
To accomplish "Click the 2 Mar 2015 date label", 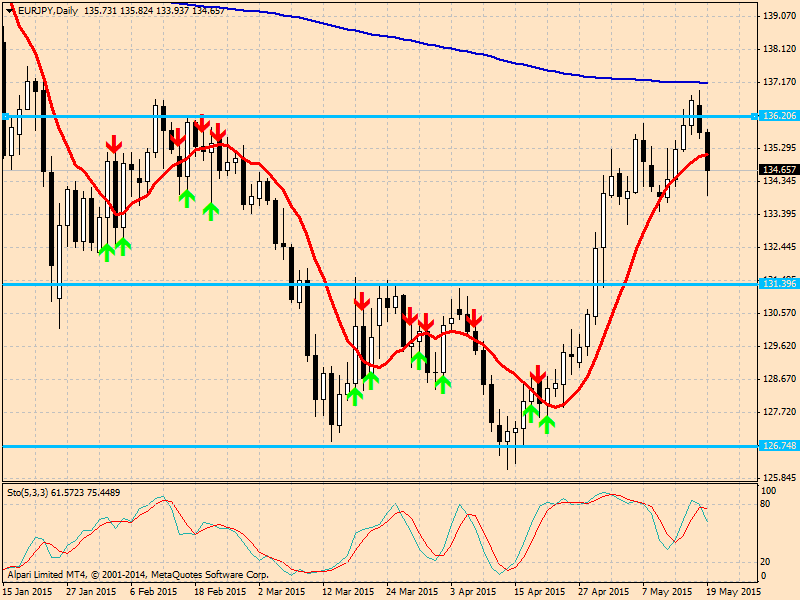I will [281, 592].
